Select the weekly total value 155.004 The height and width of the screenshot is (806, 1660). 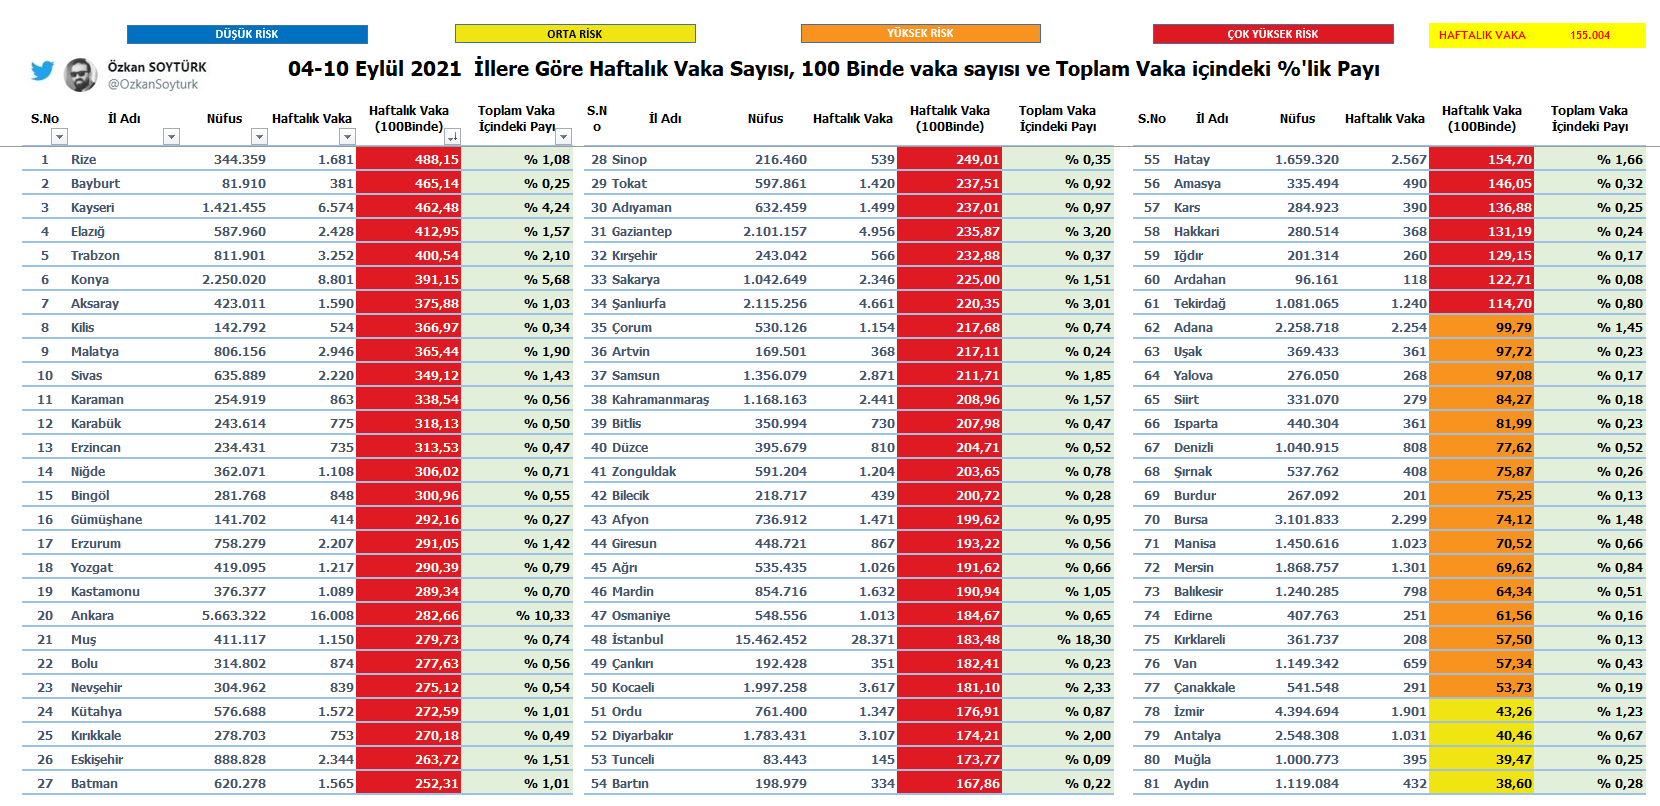(x=1590, y=35)
